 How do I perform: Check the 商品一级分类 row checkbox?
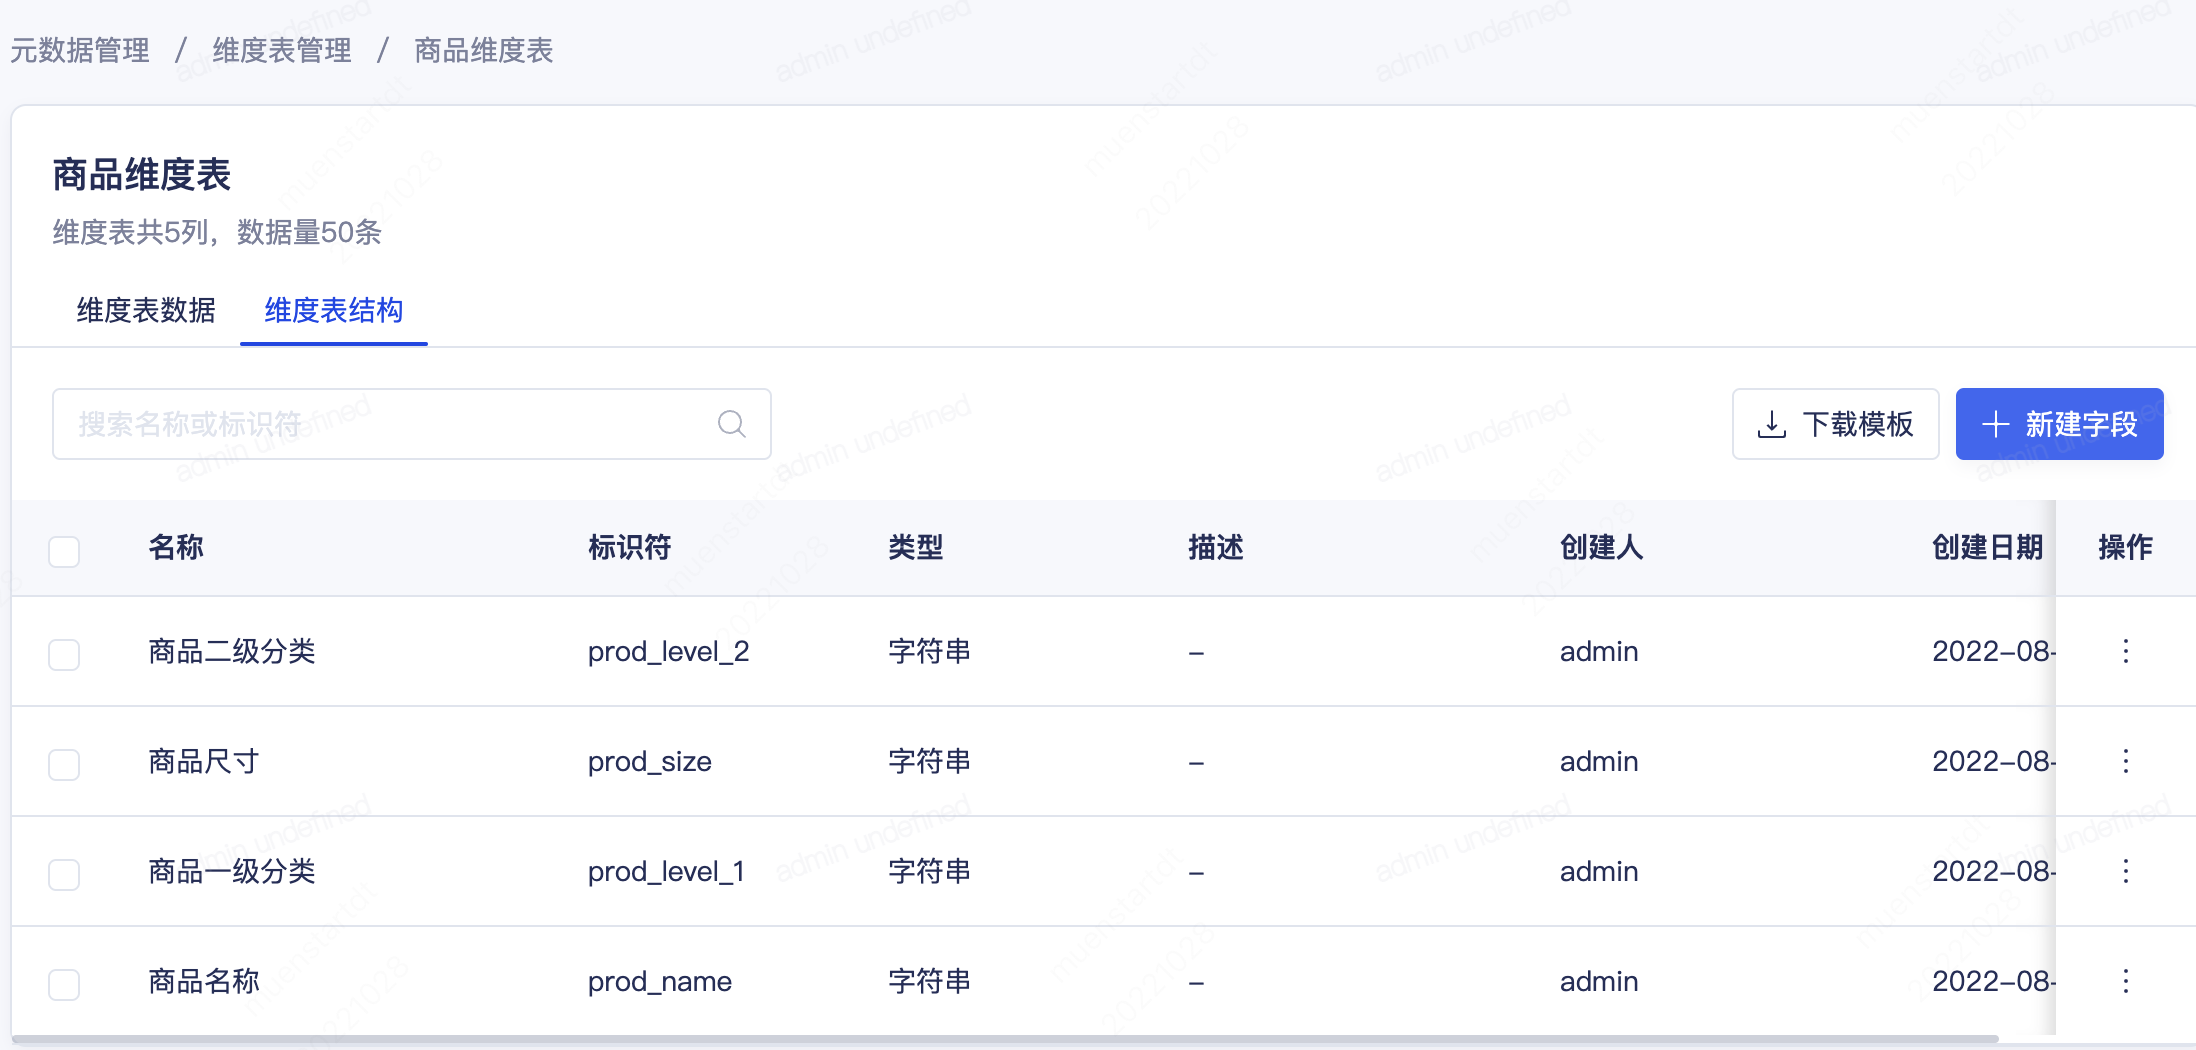click(64, 875)
